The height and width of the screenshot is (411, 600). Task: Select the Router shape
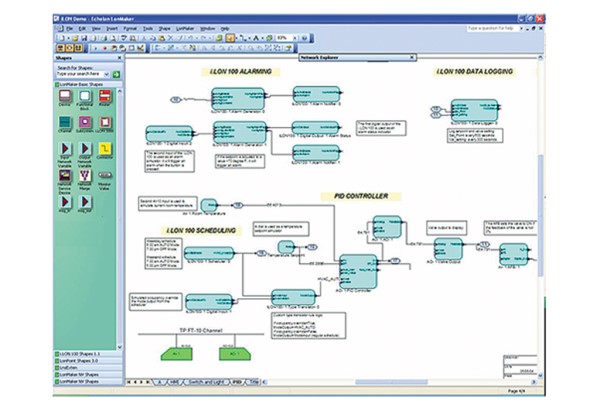pos(105,96)
